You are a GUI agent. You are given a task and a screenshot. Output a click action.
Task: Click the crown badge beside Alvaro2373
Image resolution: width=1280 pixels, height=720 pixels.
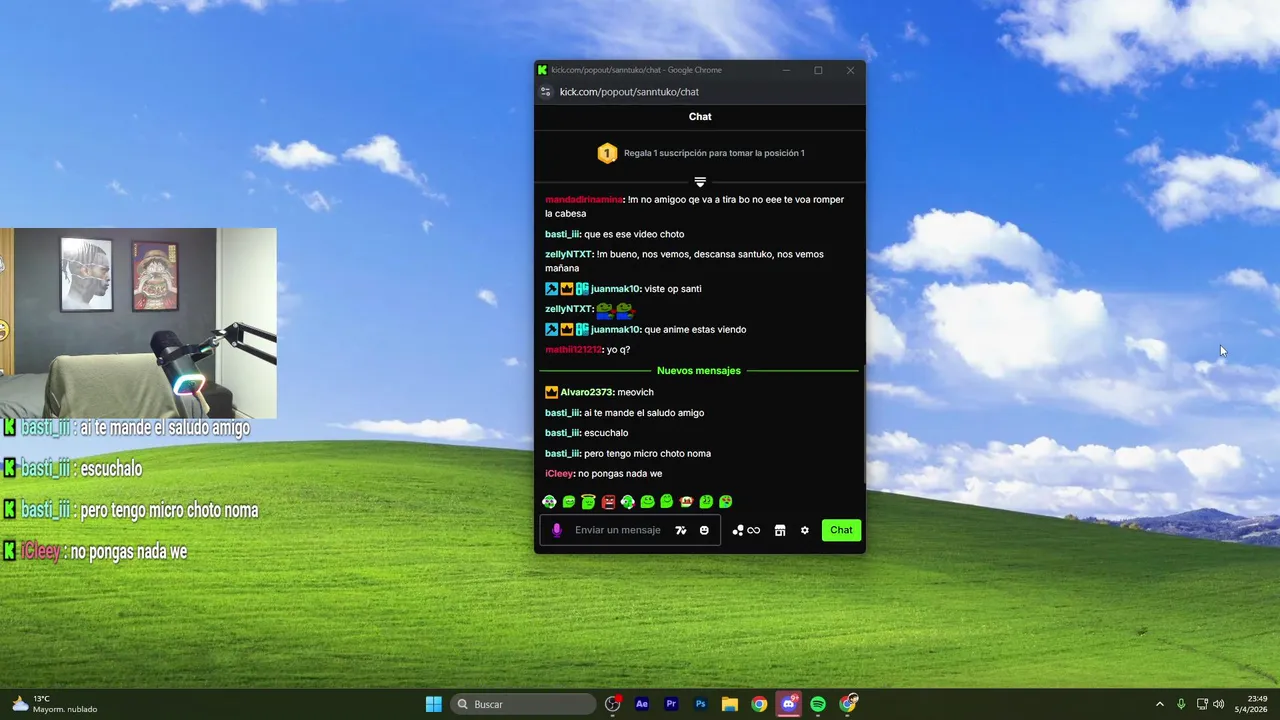(551, 392)
